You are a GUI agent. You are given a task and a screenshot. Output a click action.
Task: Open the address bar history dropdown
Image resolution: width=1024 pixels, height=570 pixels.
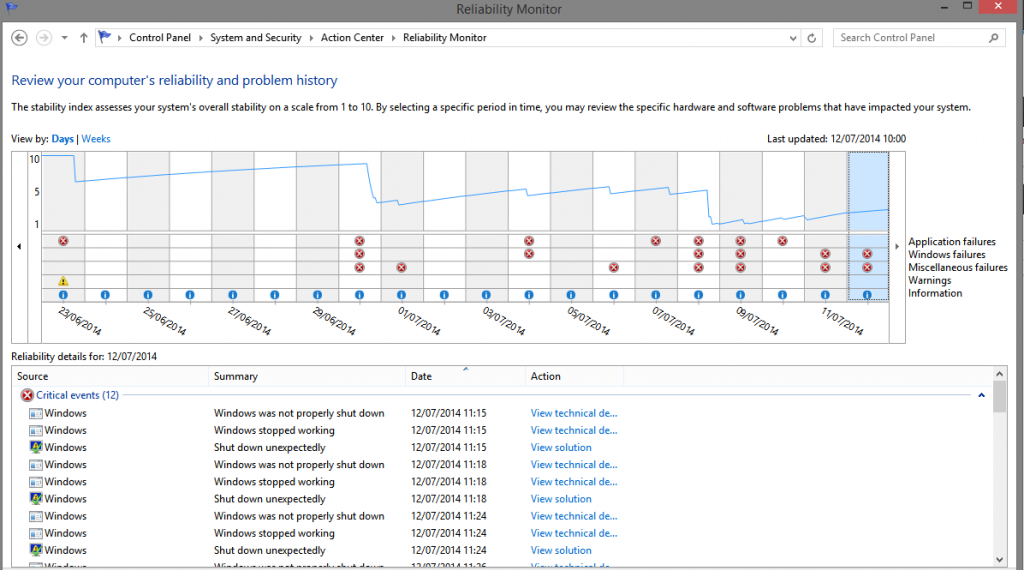point(793,38)
